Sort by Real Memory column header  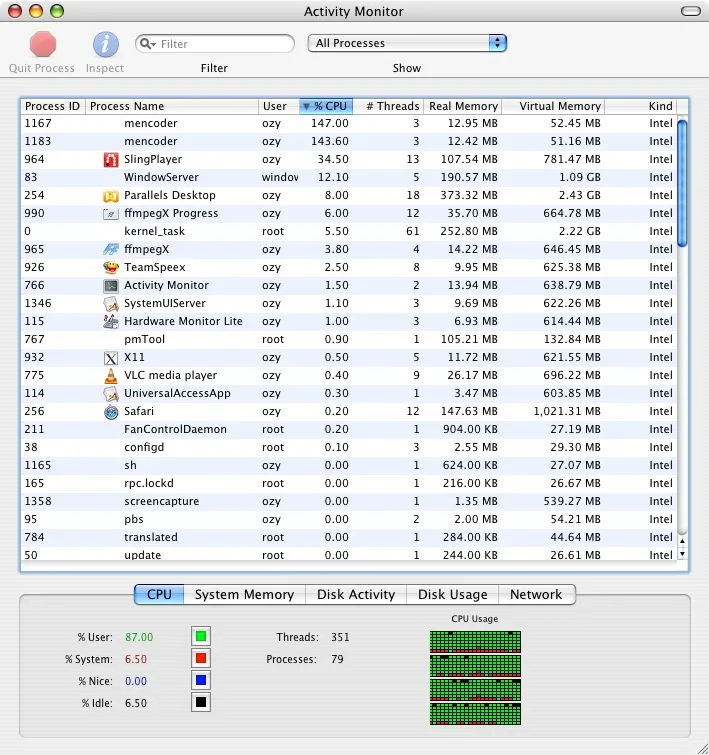[x=462, y=106]
